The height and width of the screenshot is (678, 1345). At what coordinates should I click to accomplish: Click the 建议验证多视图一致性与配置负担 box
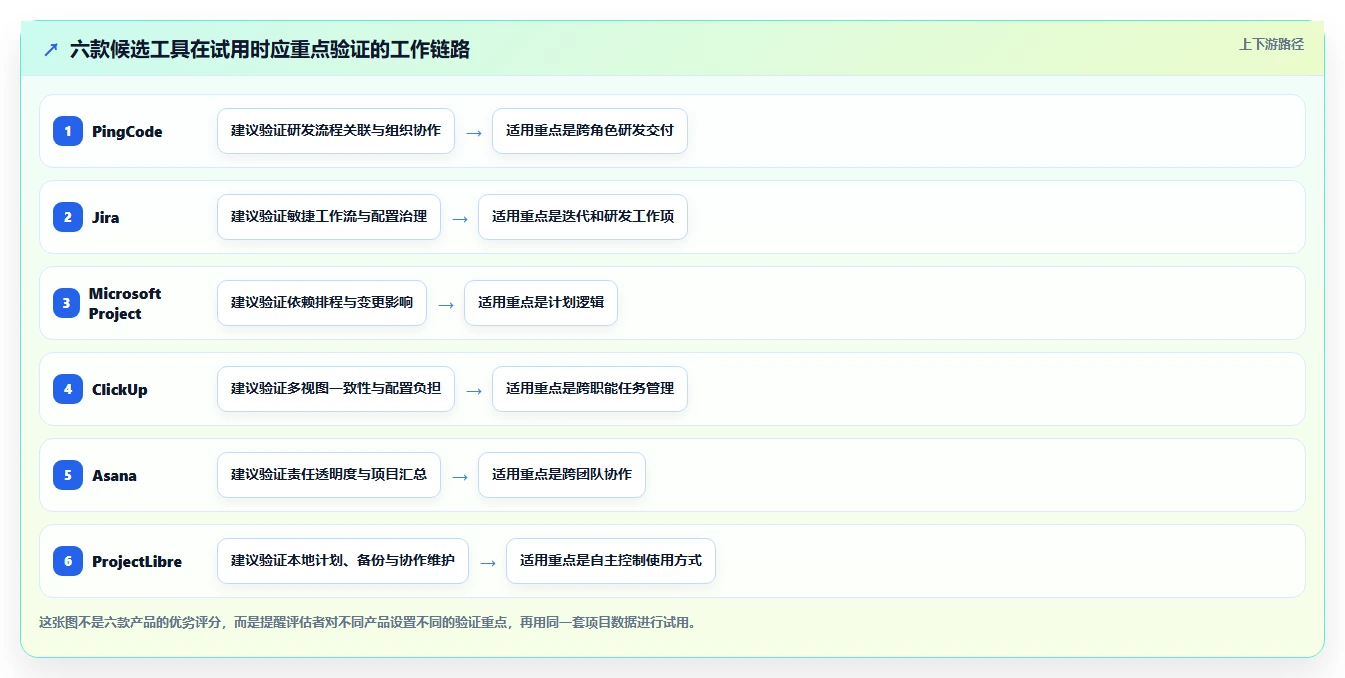[336, 389]
